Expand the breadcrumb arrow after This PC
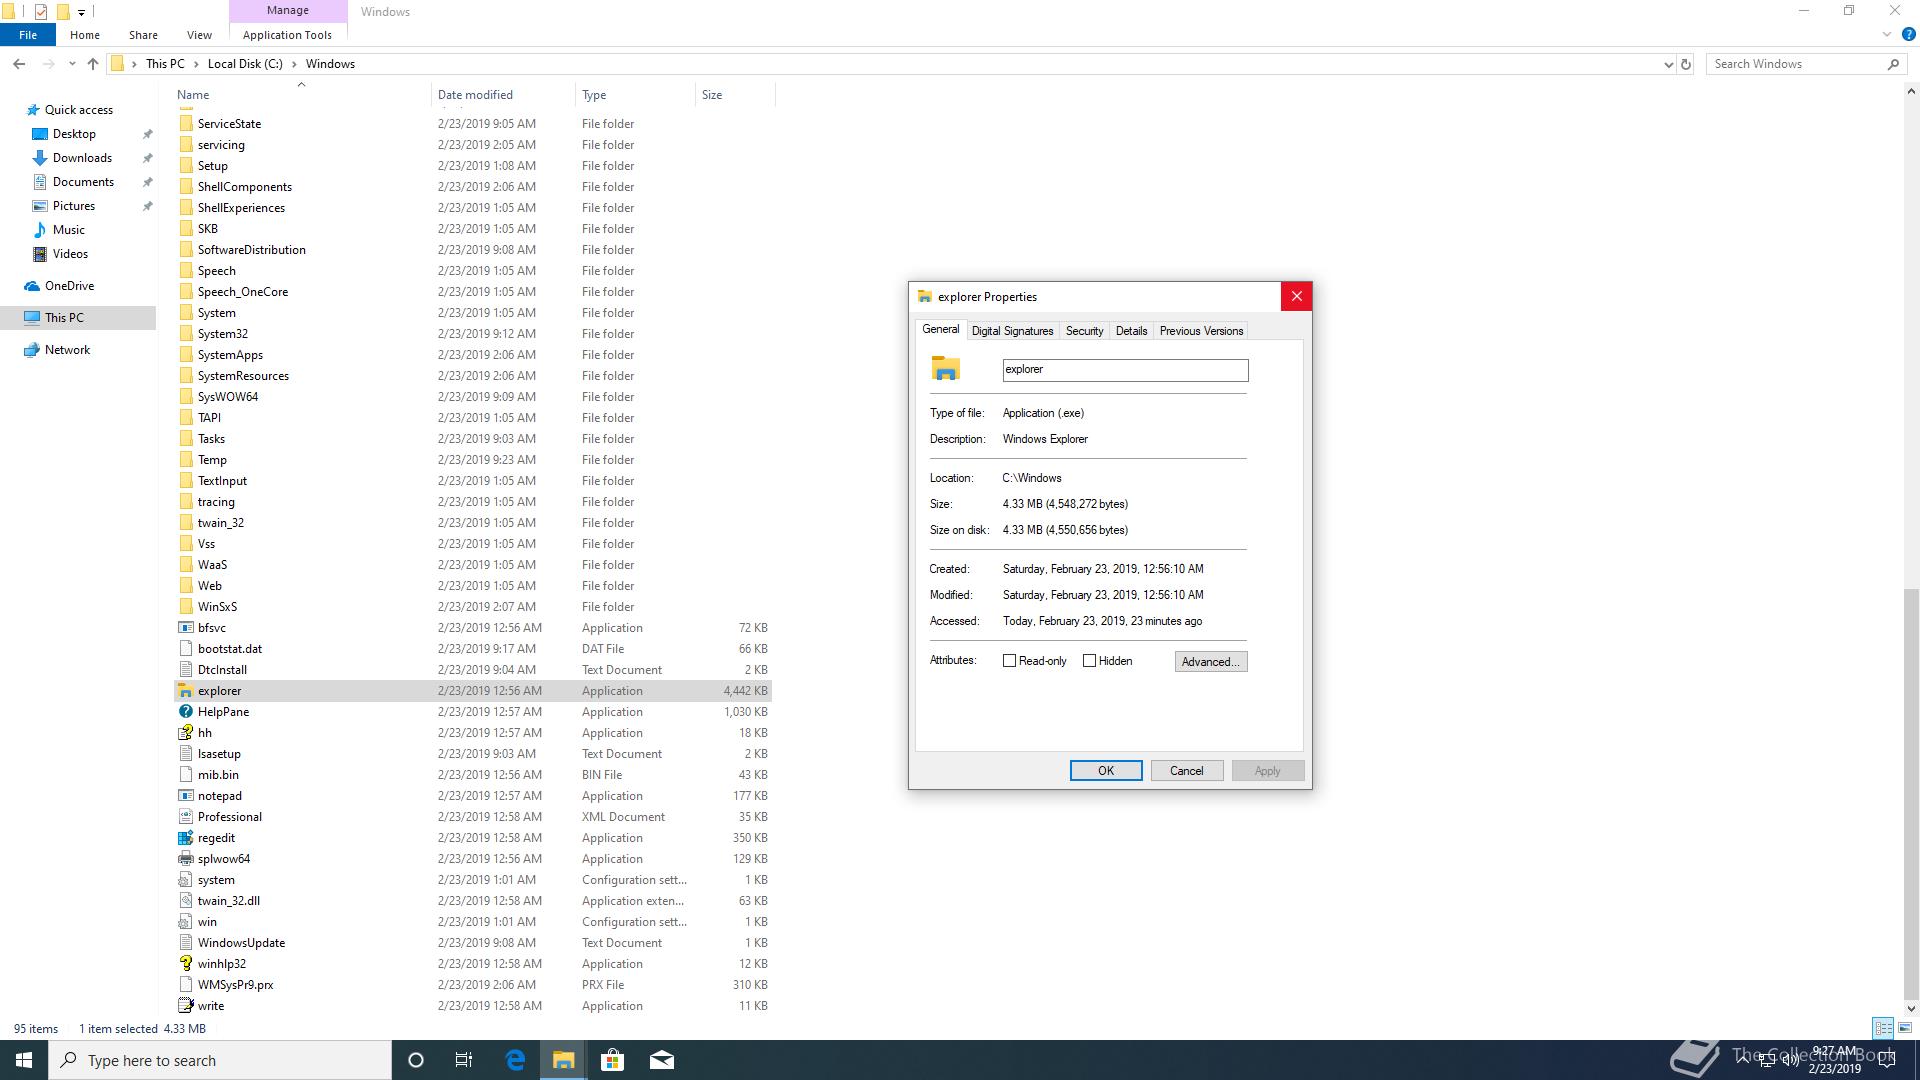1920x1080 pixels. point(195,64)
